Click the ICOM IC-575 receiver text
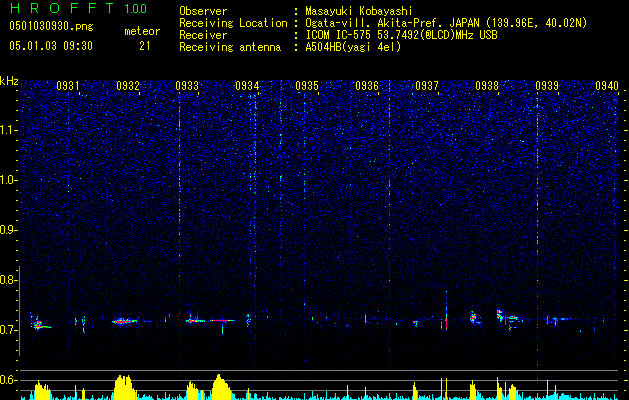This screenshot has width=629, height=400. pyautogui.click(x=401, y=35)
